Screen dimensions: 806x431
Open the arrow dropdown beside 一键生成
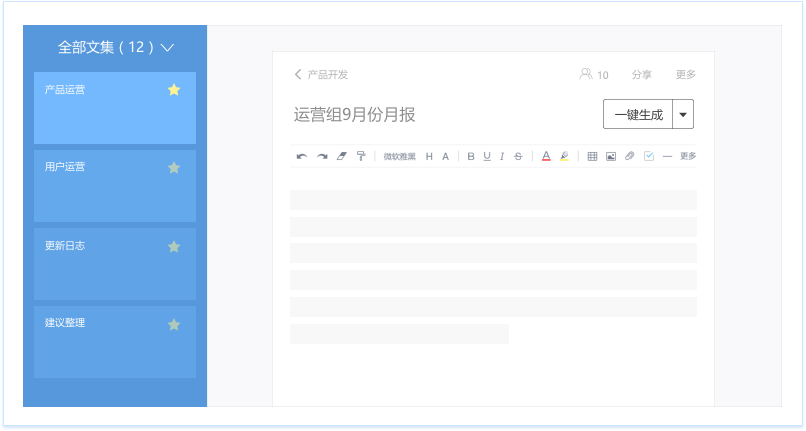(683, 115)
